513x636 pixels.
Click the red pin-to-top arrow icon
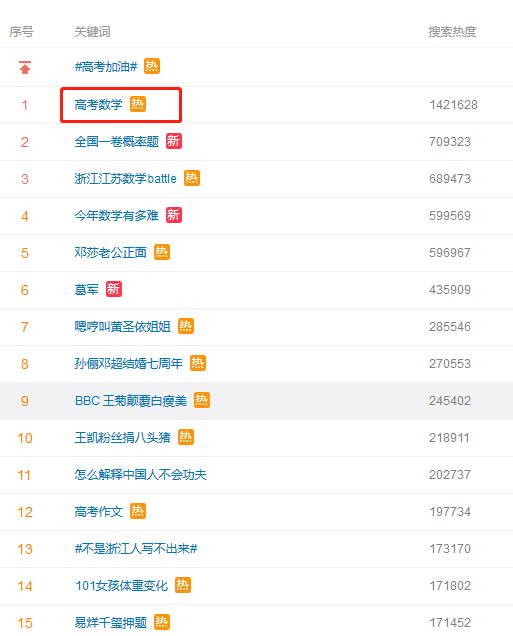pos(25,67)
